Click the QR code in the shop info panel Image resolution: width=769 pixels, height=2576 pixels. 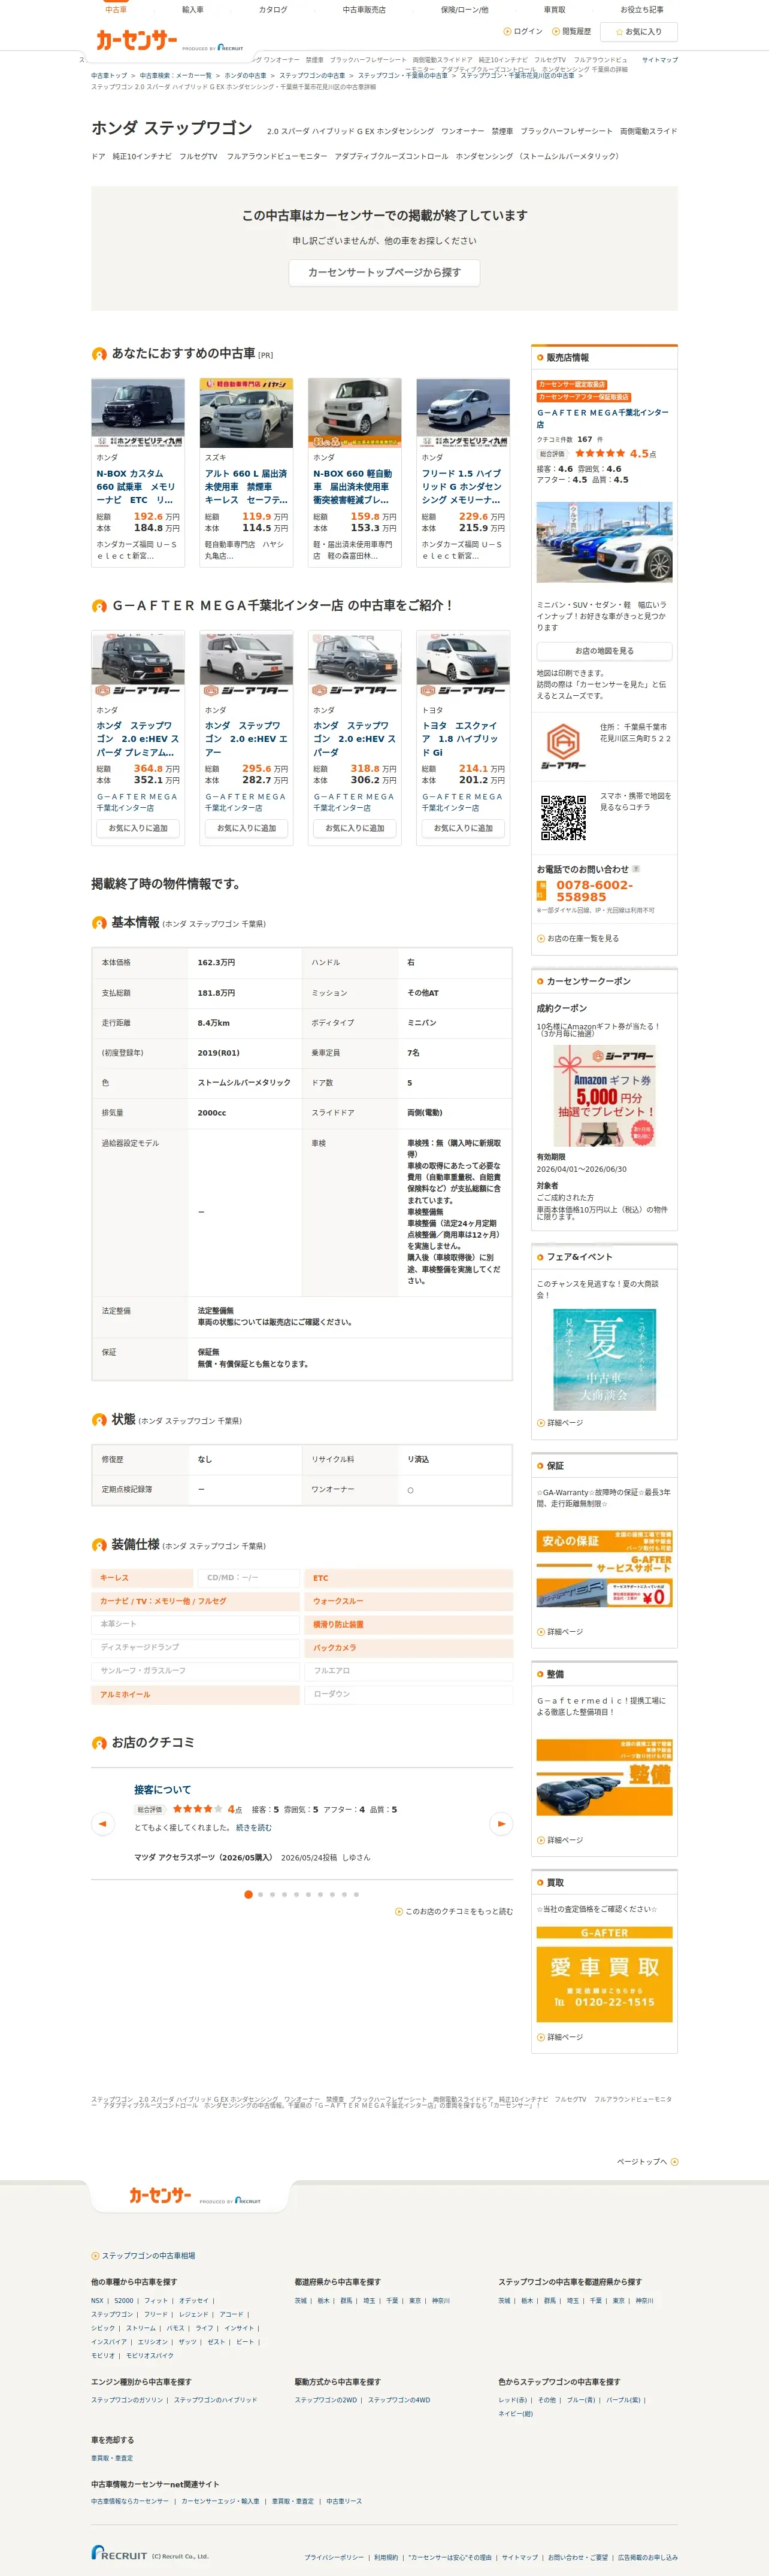(563, 817)
